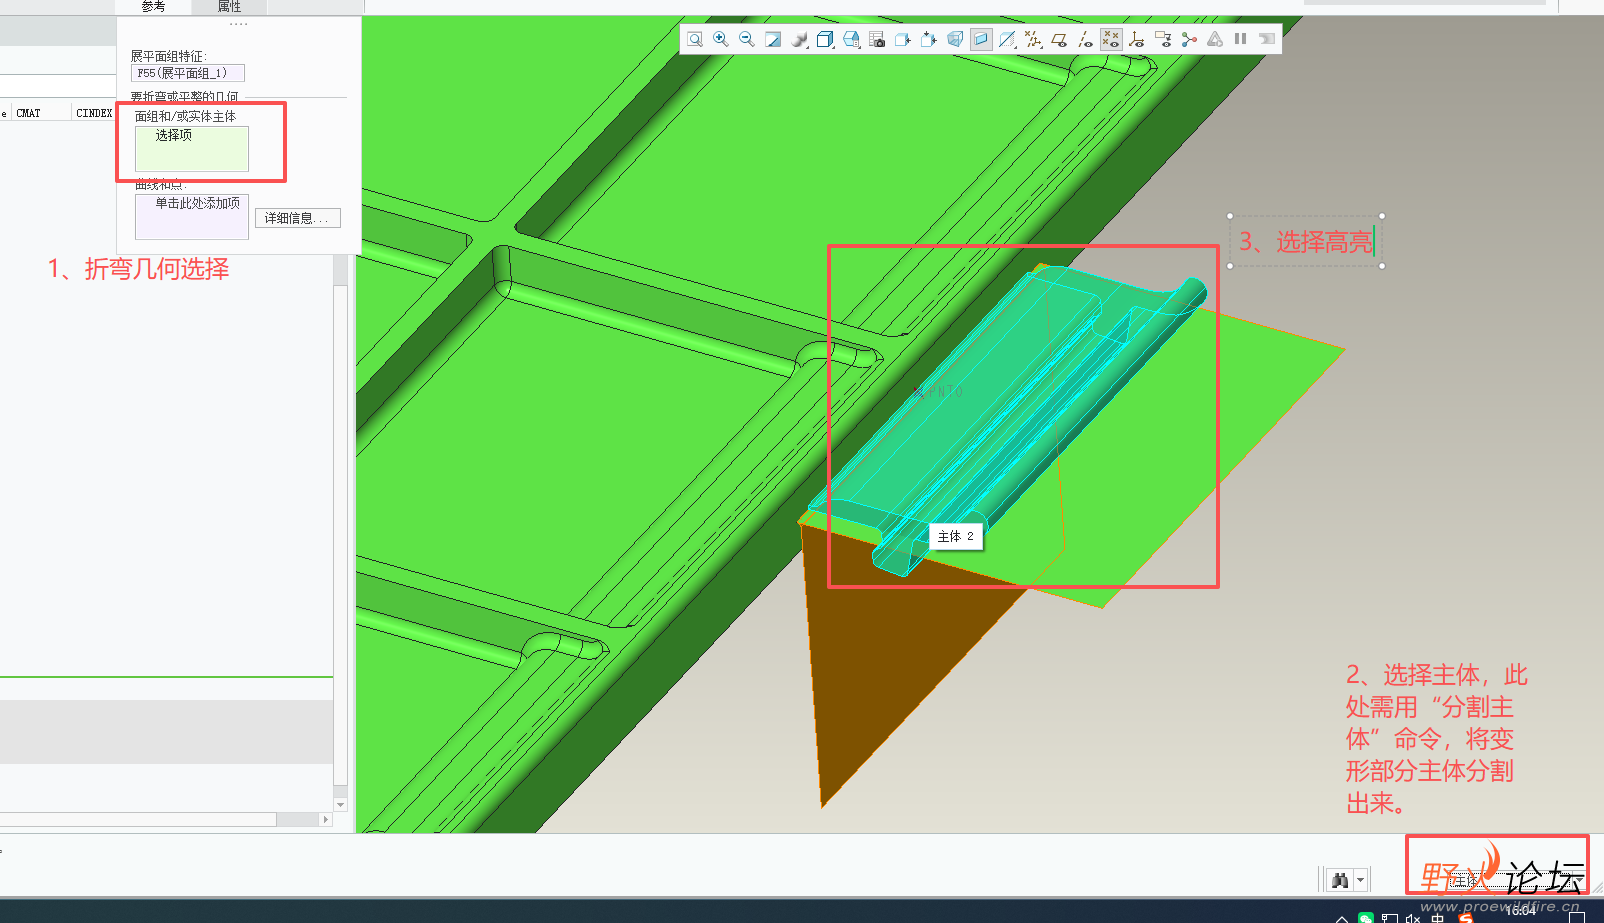Click the Refit view icon
This screenshot has height=923, width=1604.
point(695,39)
